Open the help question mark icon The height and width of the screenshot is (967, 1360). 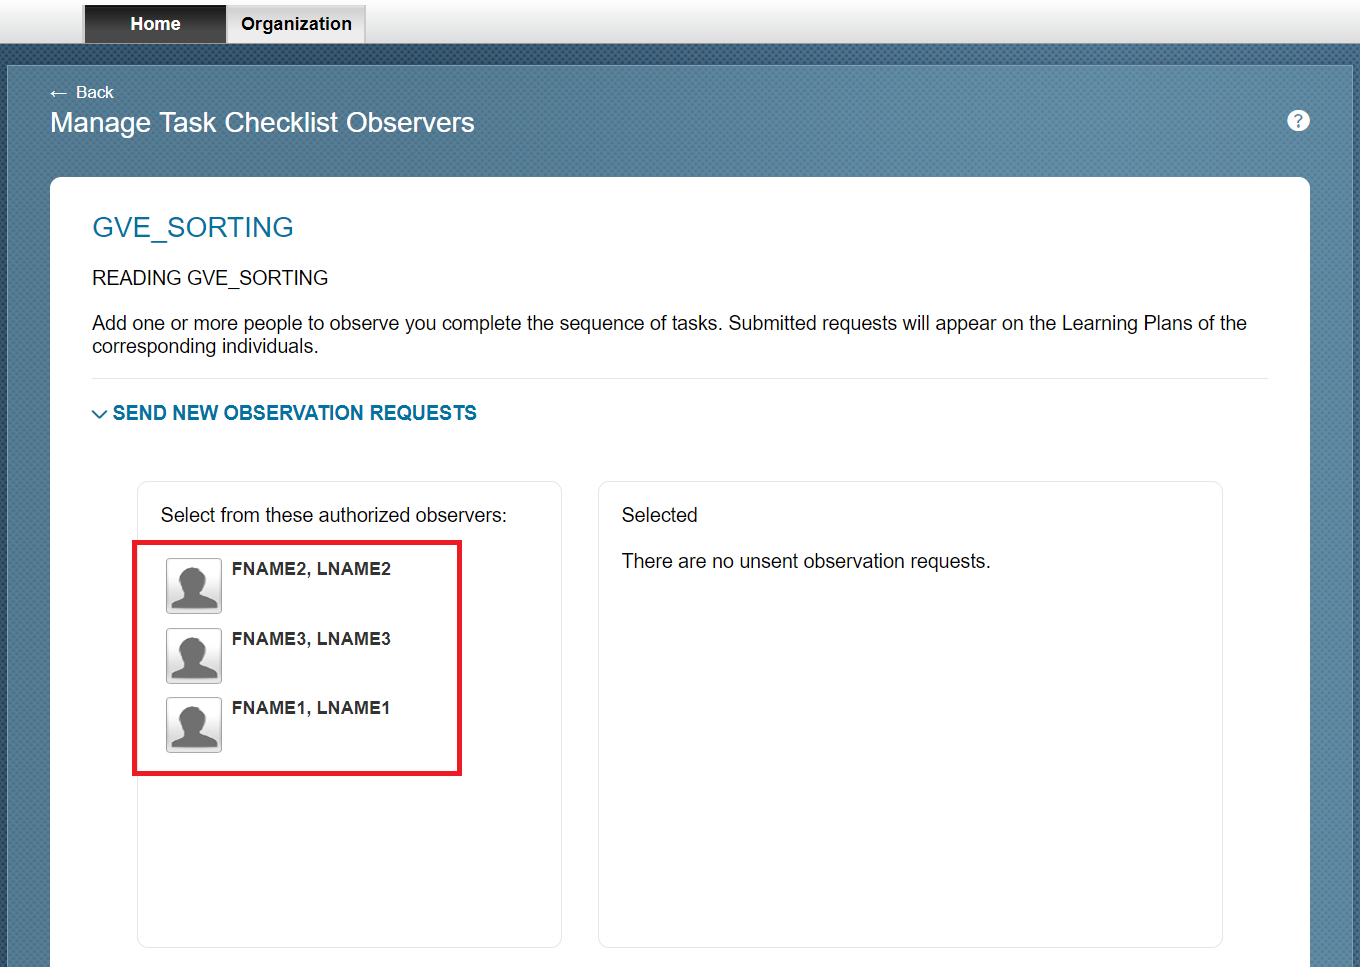click(x=1298, y=121)
